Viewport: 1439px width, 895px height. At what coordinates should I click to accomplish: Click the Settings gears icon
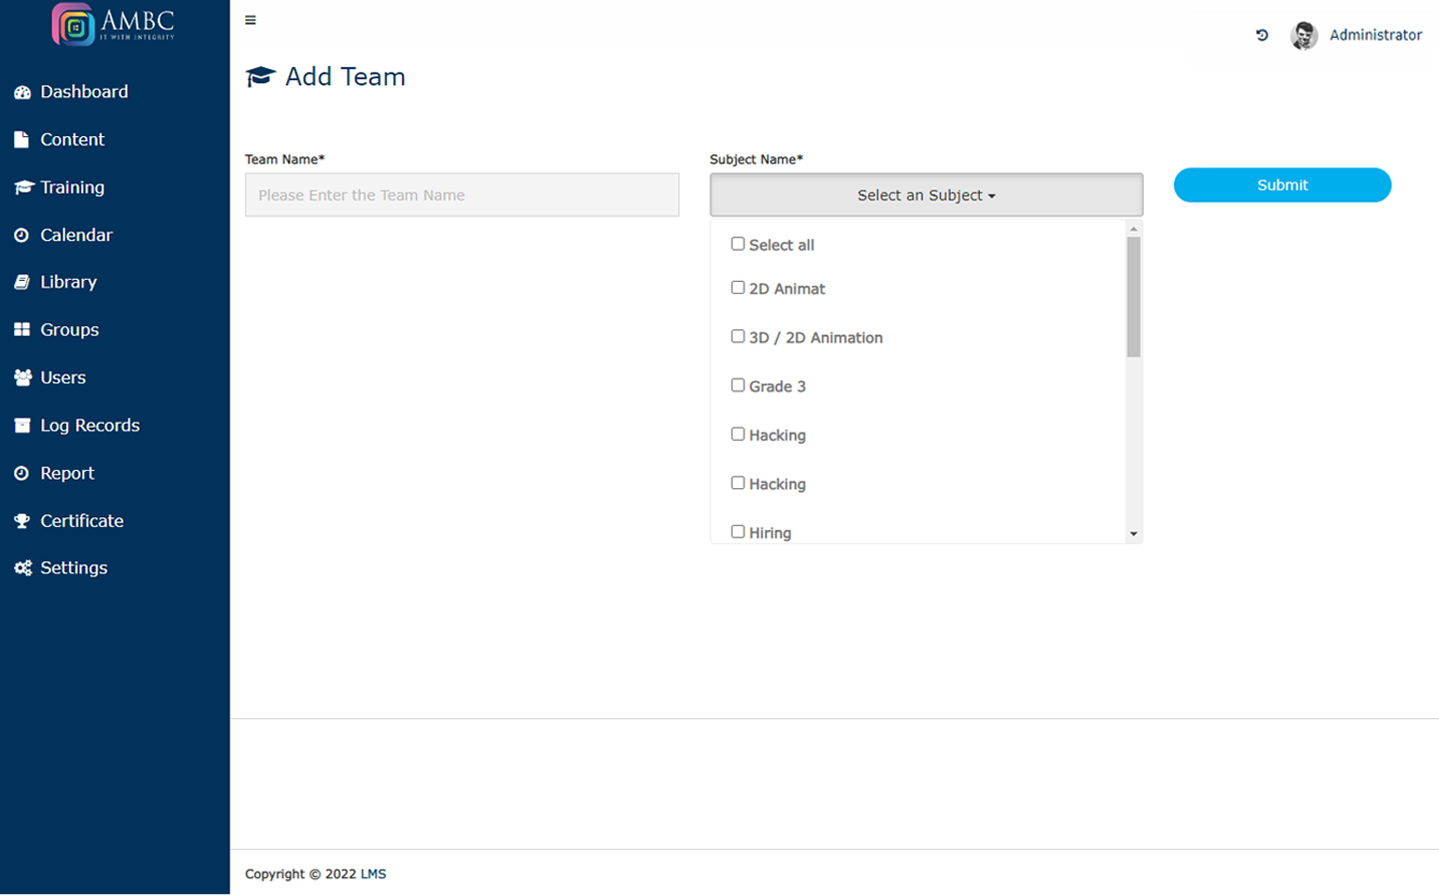point(22,568)
